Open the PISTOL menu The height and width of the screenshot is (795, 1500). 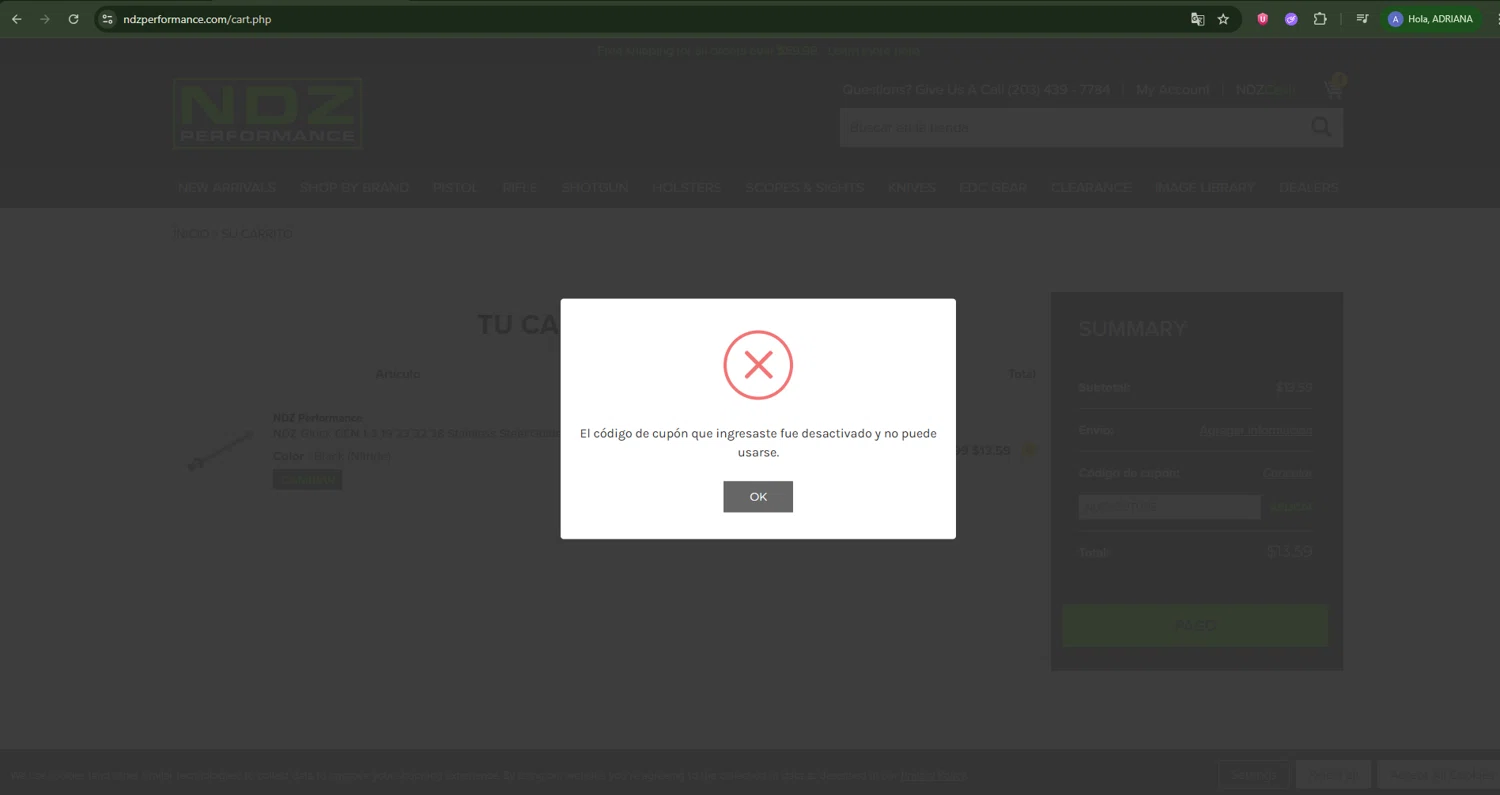tap(456, 187)
